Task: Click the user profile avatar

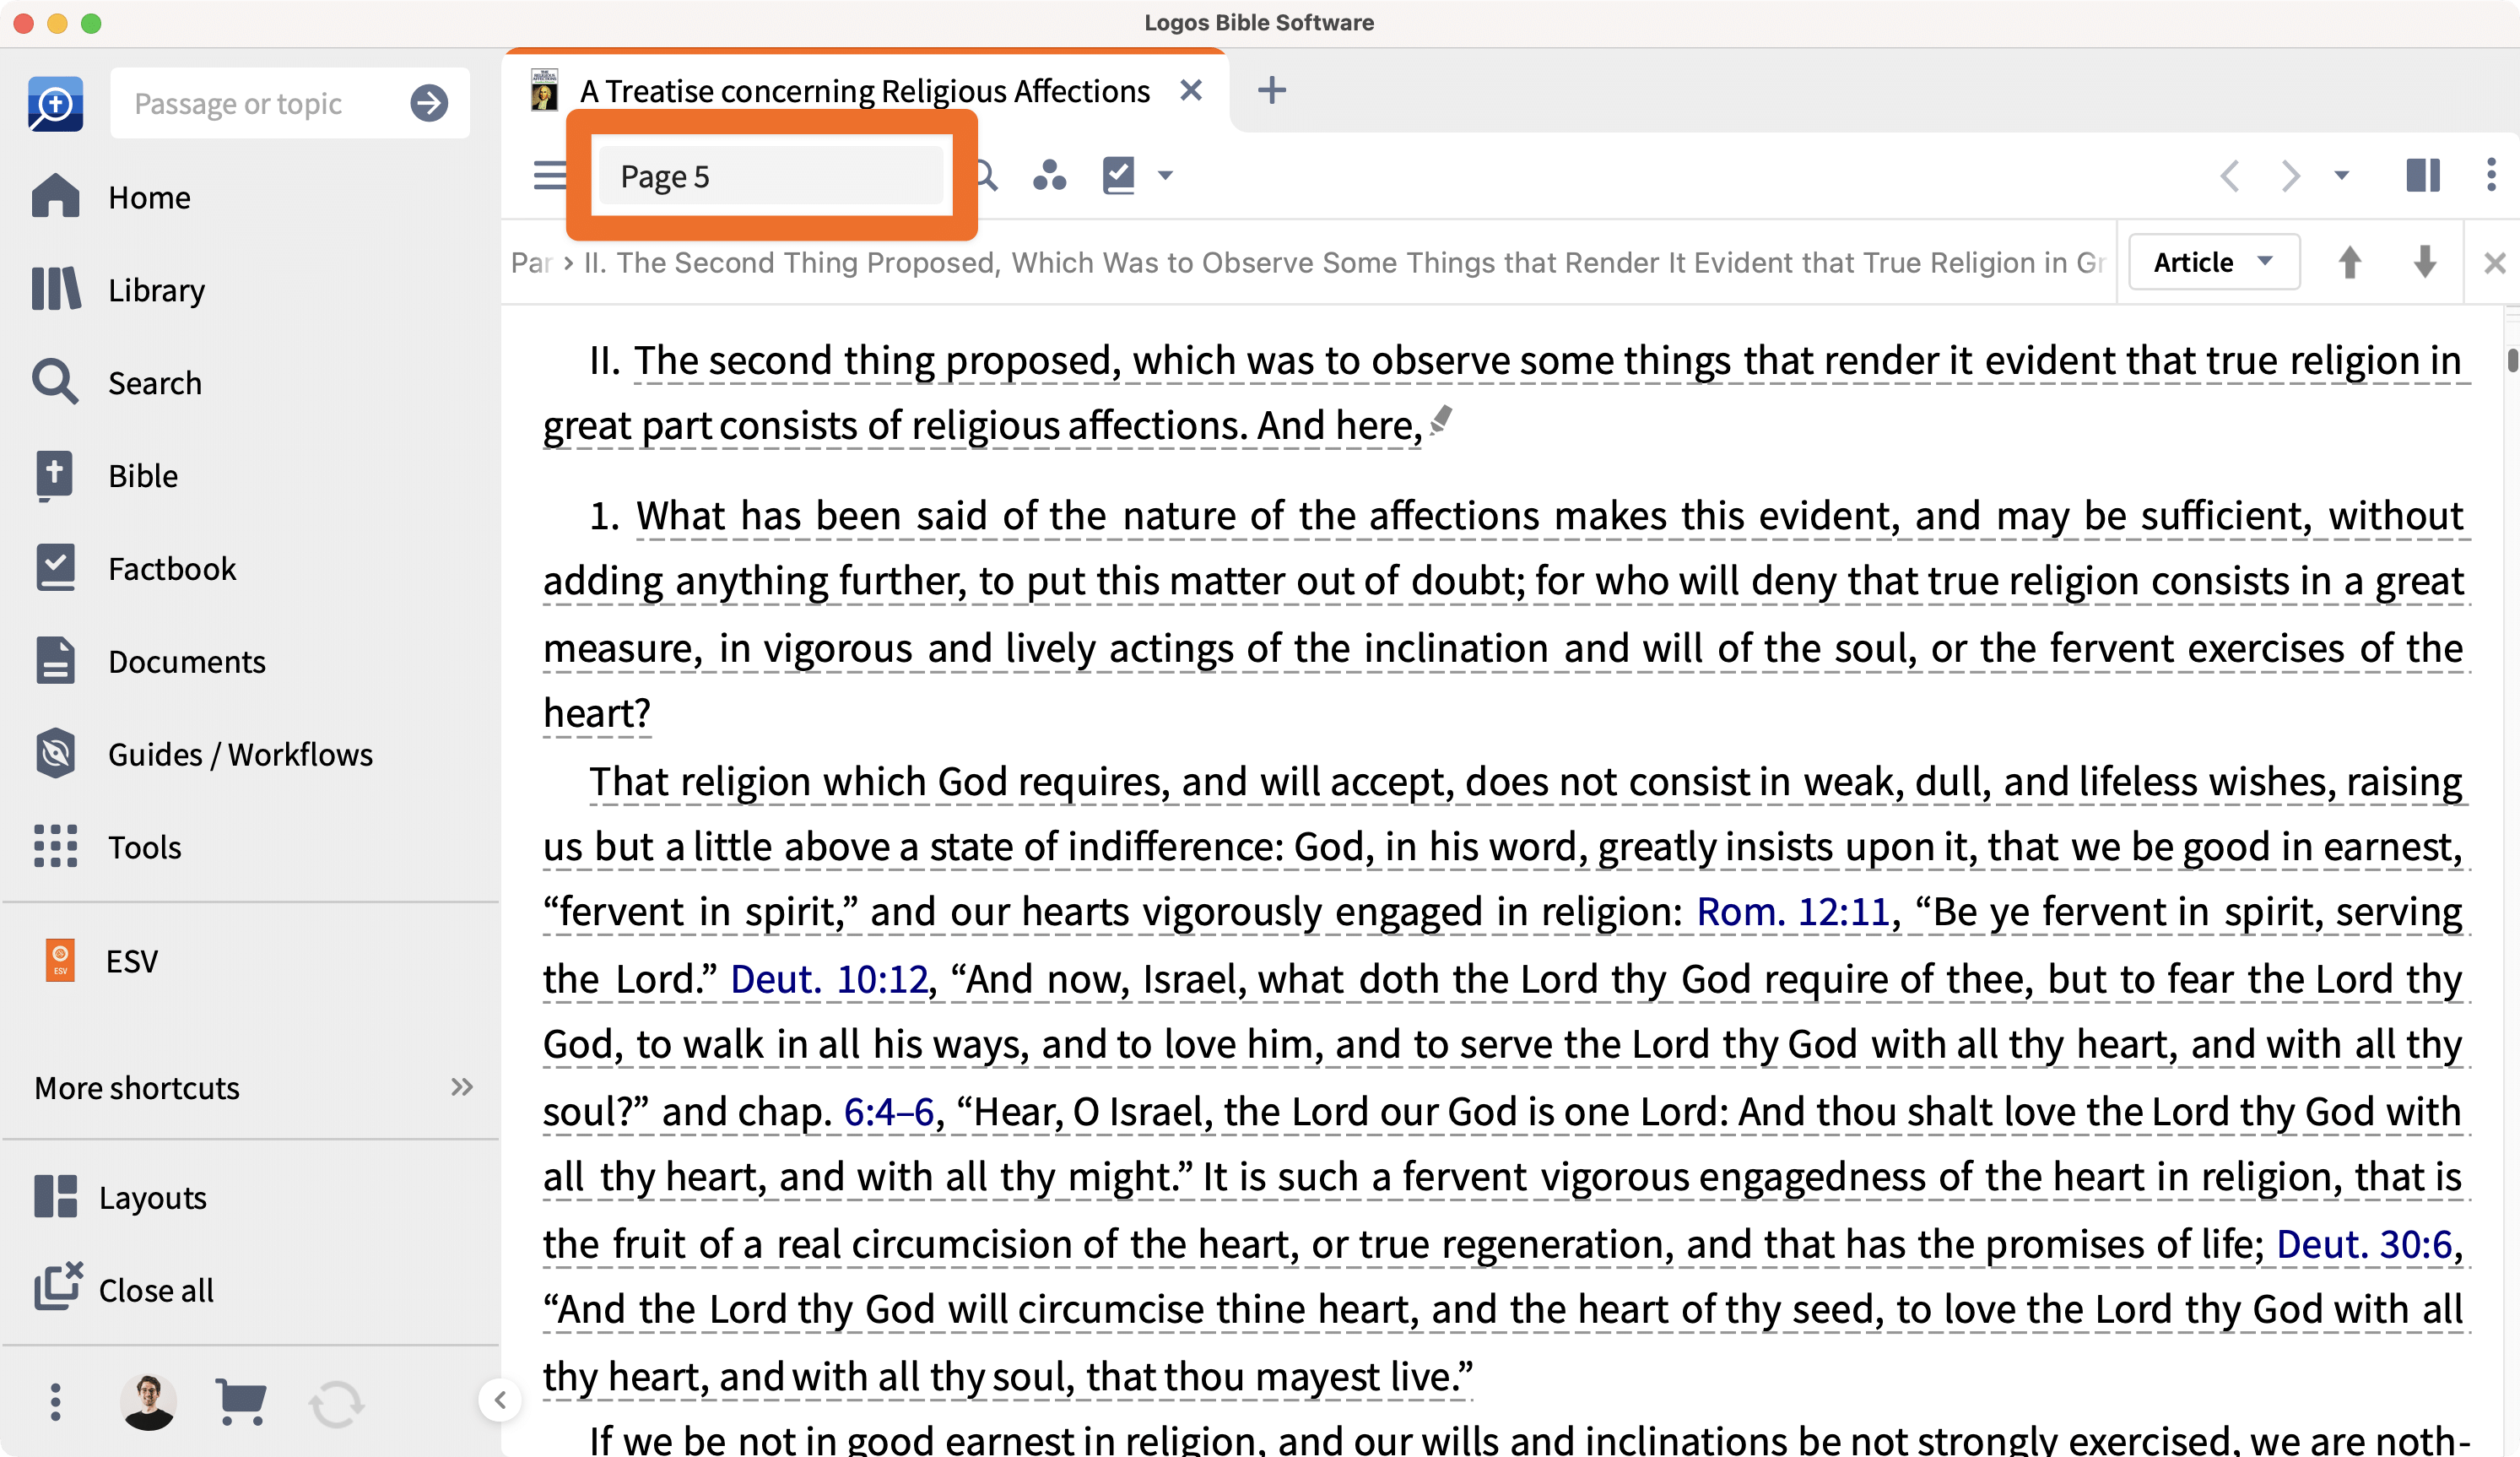Action: coord(148,1401)
